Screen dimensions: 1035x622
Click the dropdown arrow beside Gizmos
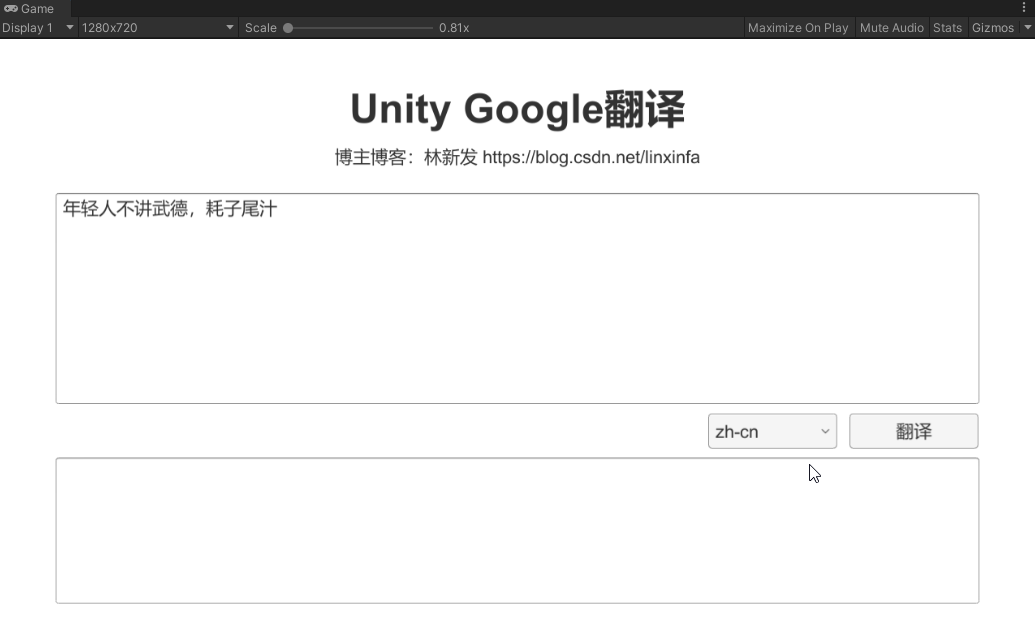pos(1026,28)
